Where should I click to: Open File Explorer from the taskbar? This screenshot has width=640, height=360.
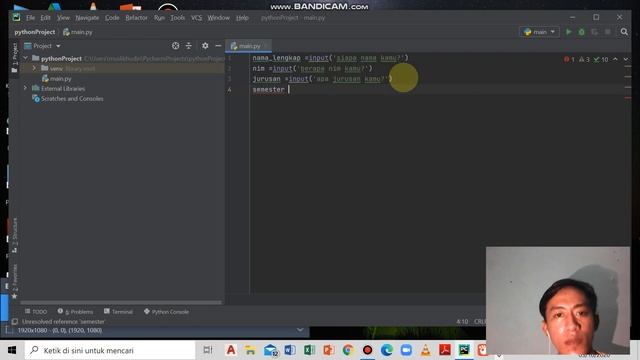click(x=250, y=350)
